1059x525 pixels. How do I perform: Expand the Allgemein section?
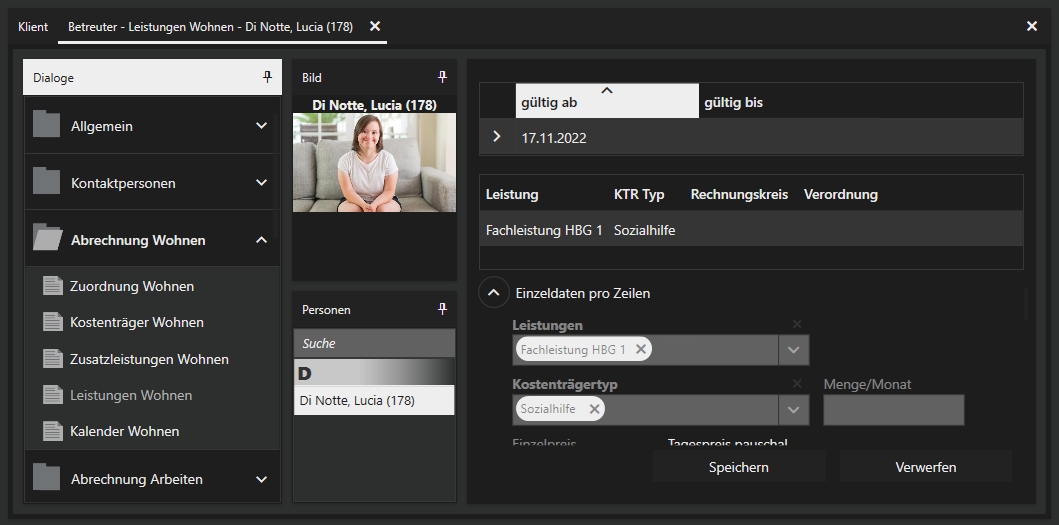[x=261, y=126]
